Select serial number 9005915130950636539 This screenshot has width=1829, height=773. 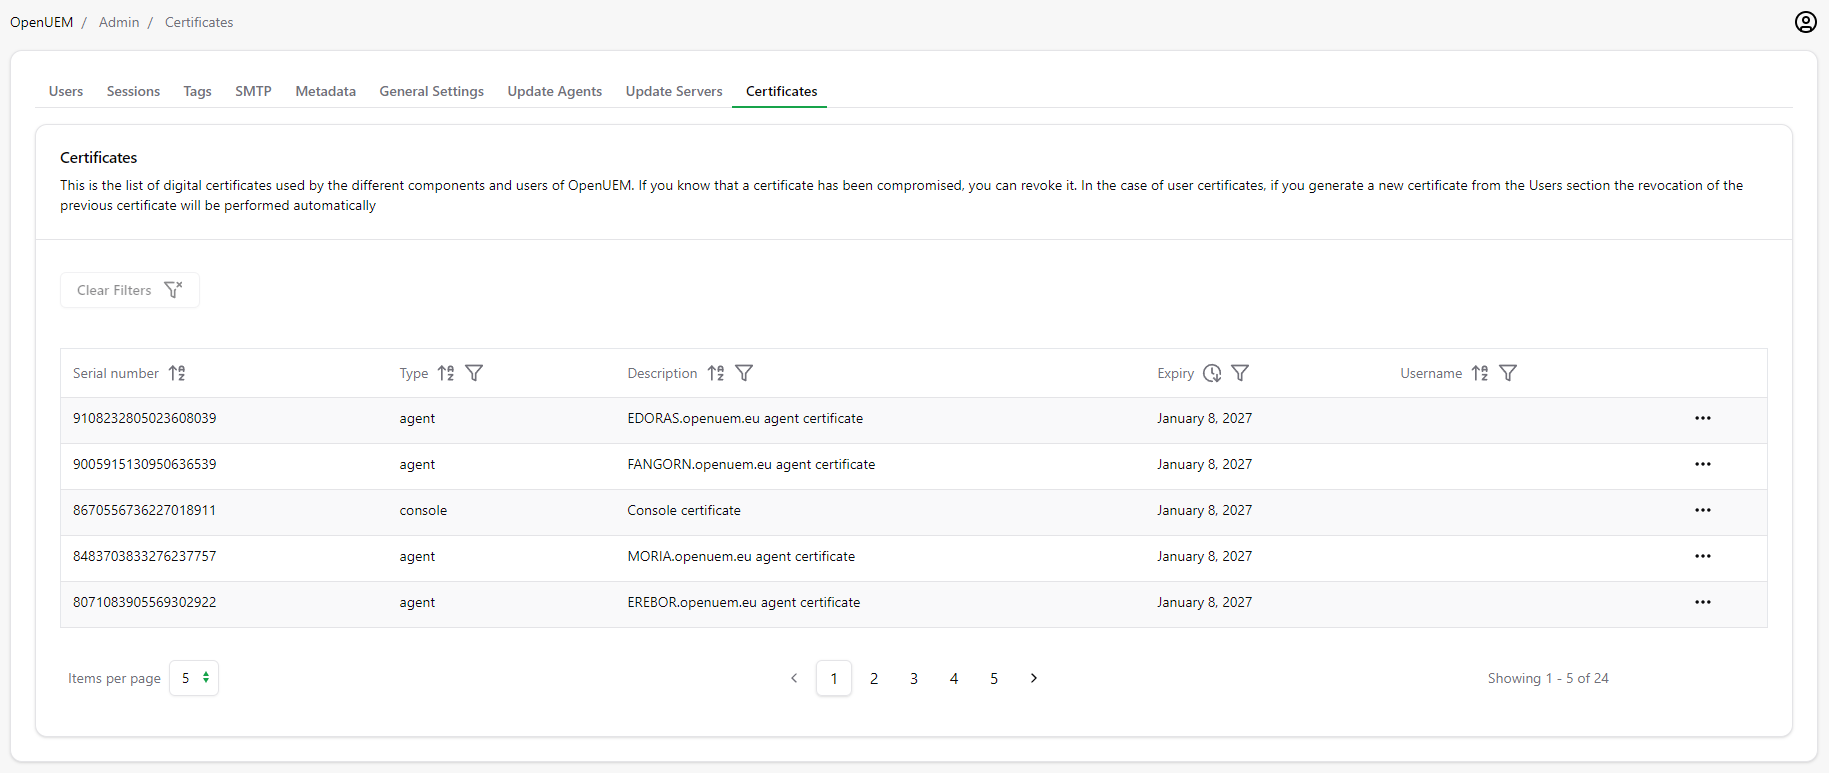coord(144,464)
